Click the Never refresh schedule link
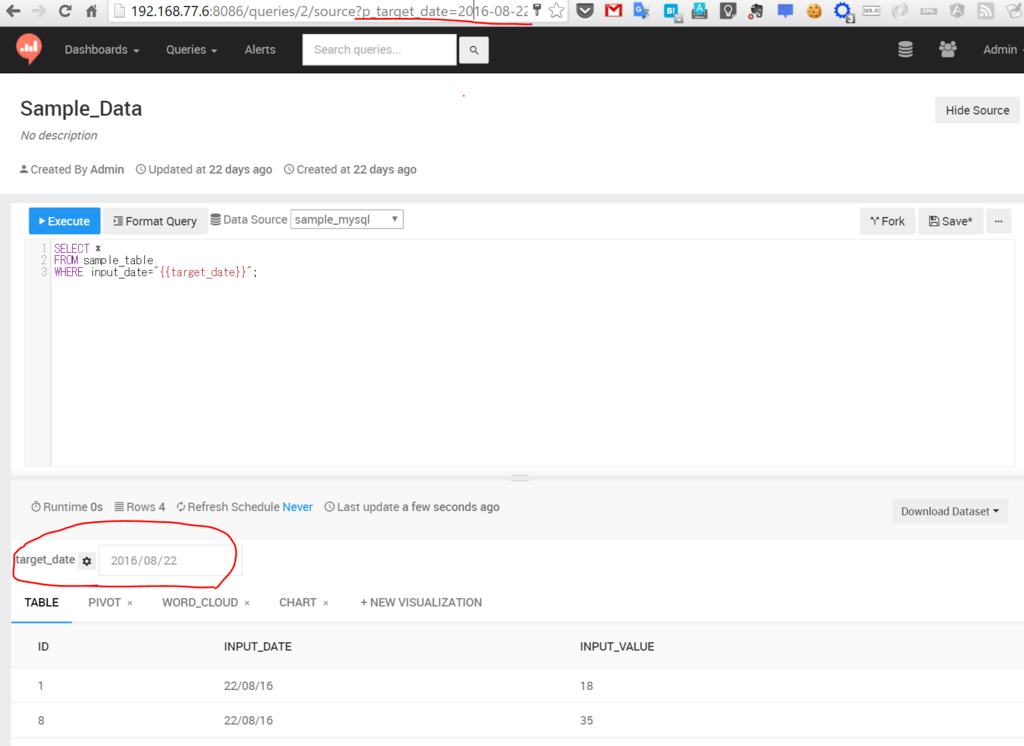The height and width of the screenshot is (746, 1024). 297,507
